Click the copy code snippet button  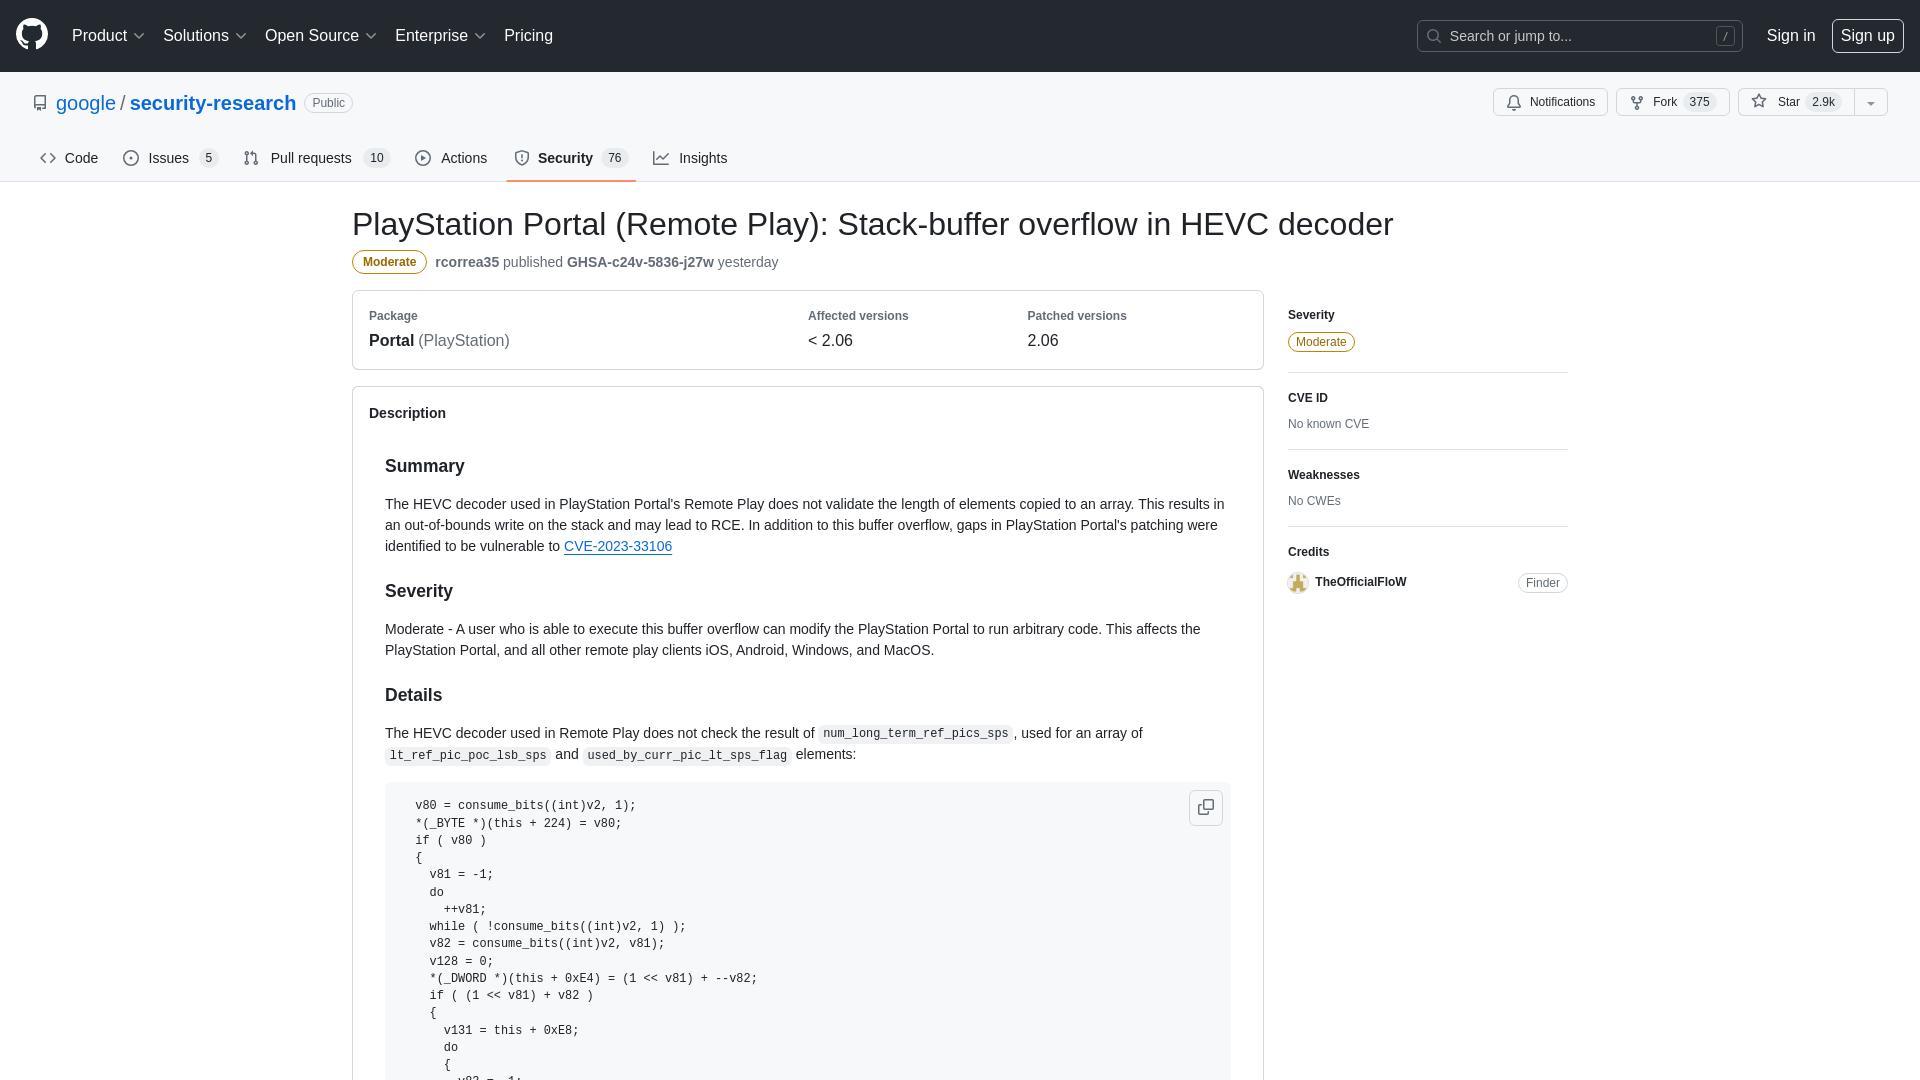click(1205, 807)
